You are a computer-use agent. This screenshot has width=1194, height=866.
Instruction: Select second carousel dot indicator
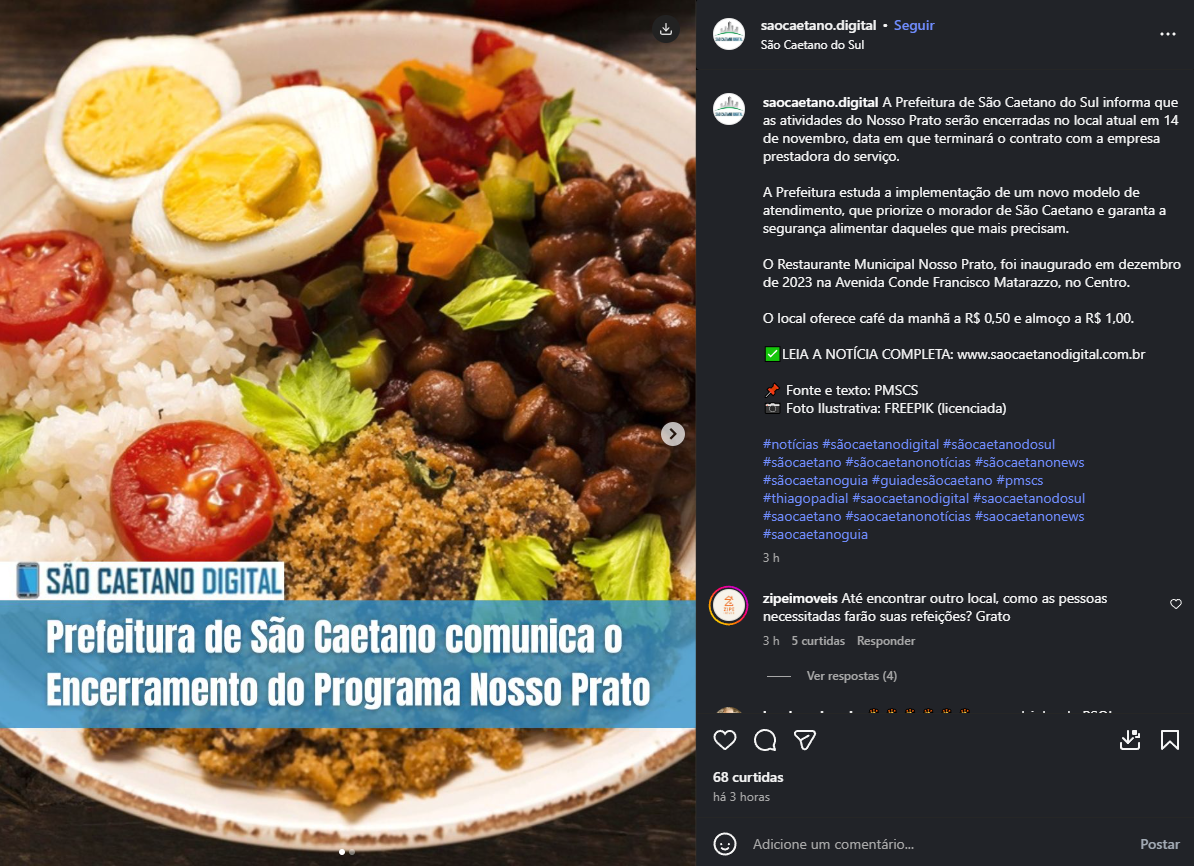(x=352, y=852)
